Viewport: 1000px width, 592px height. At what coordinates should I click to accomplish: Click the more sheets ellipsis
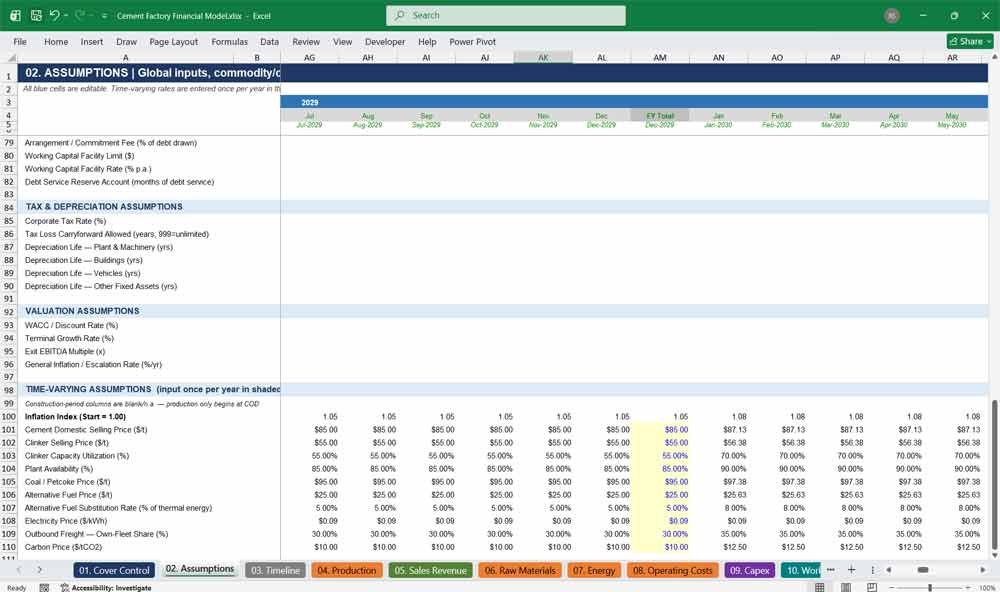(830, 570)
